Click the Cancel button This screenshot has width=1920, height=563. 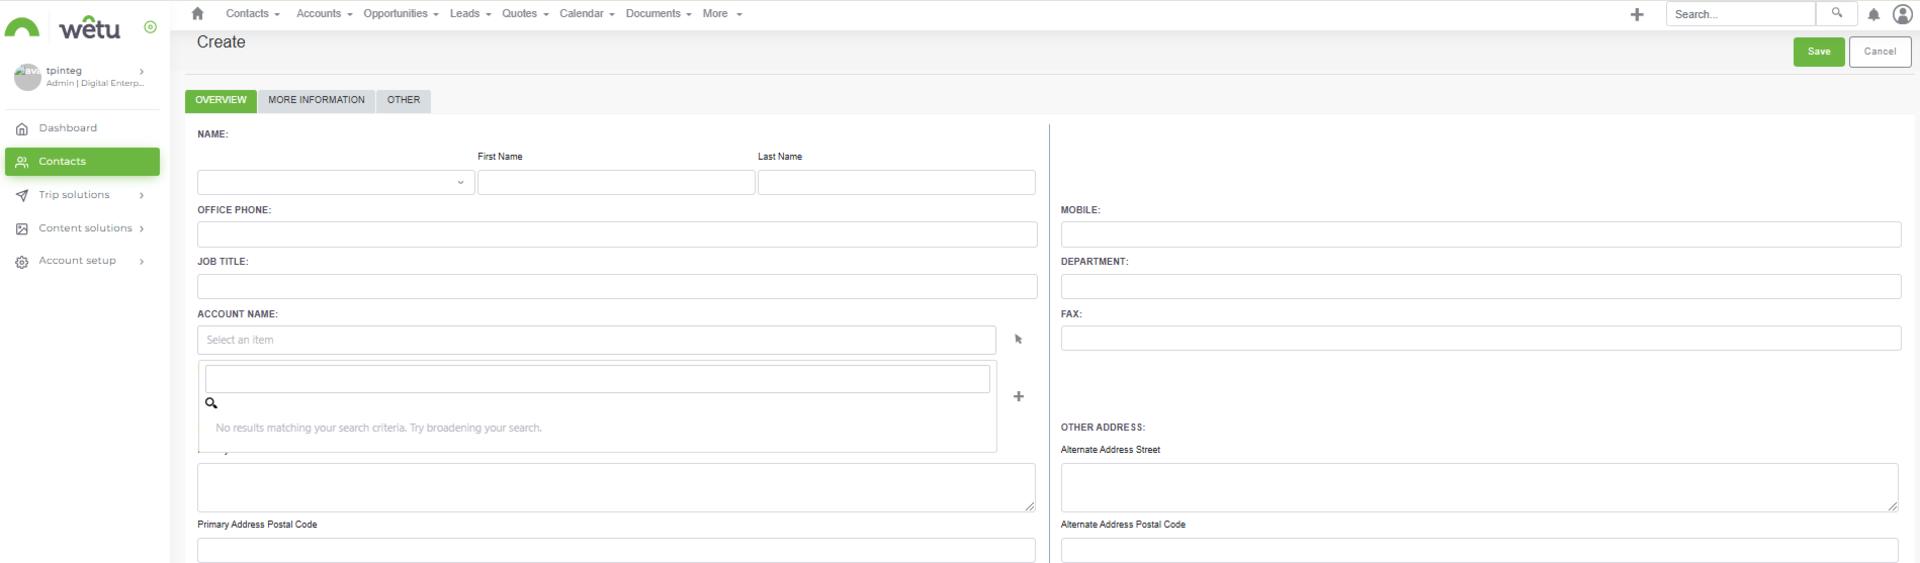(1879, 52)
